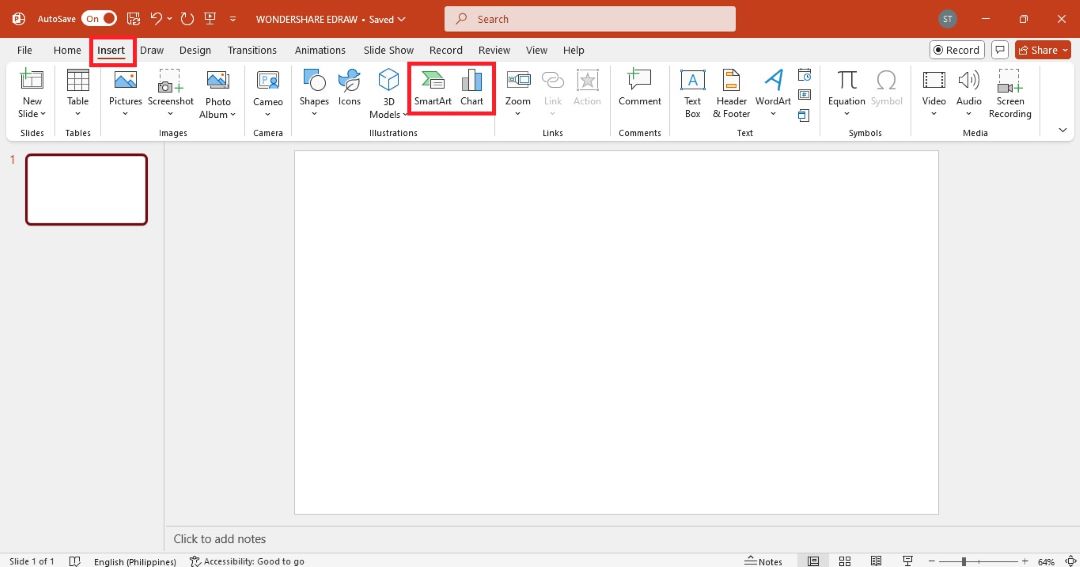The height and width of the screenshot is (567, 1080).
Task: Start Slide Show from status bar
Action: tap(908, 561)
